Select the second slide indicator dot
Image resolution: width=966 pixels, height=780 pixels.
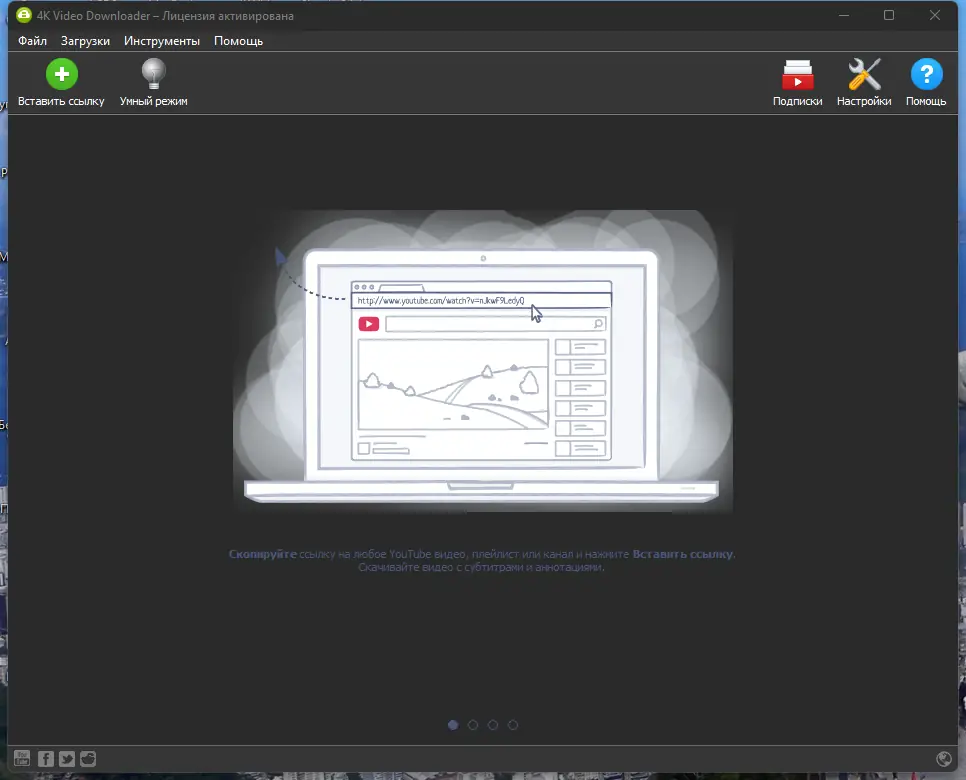[473, 725]
